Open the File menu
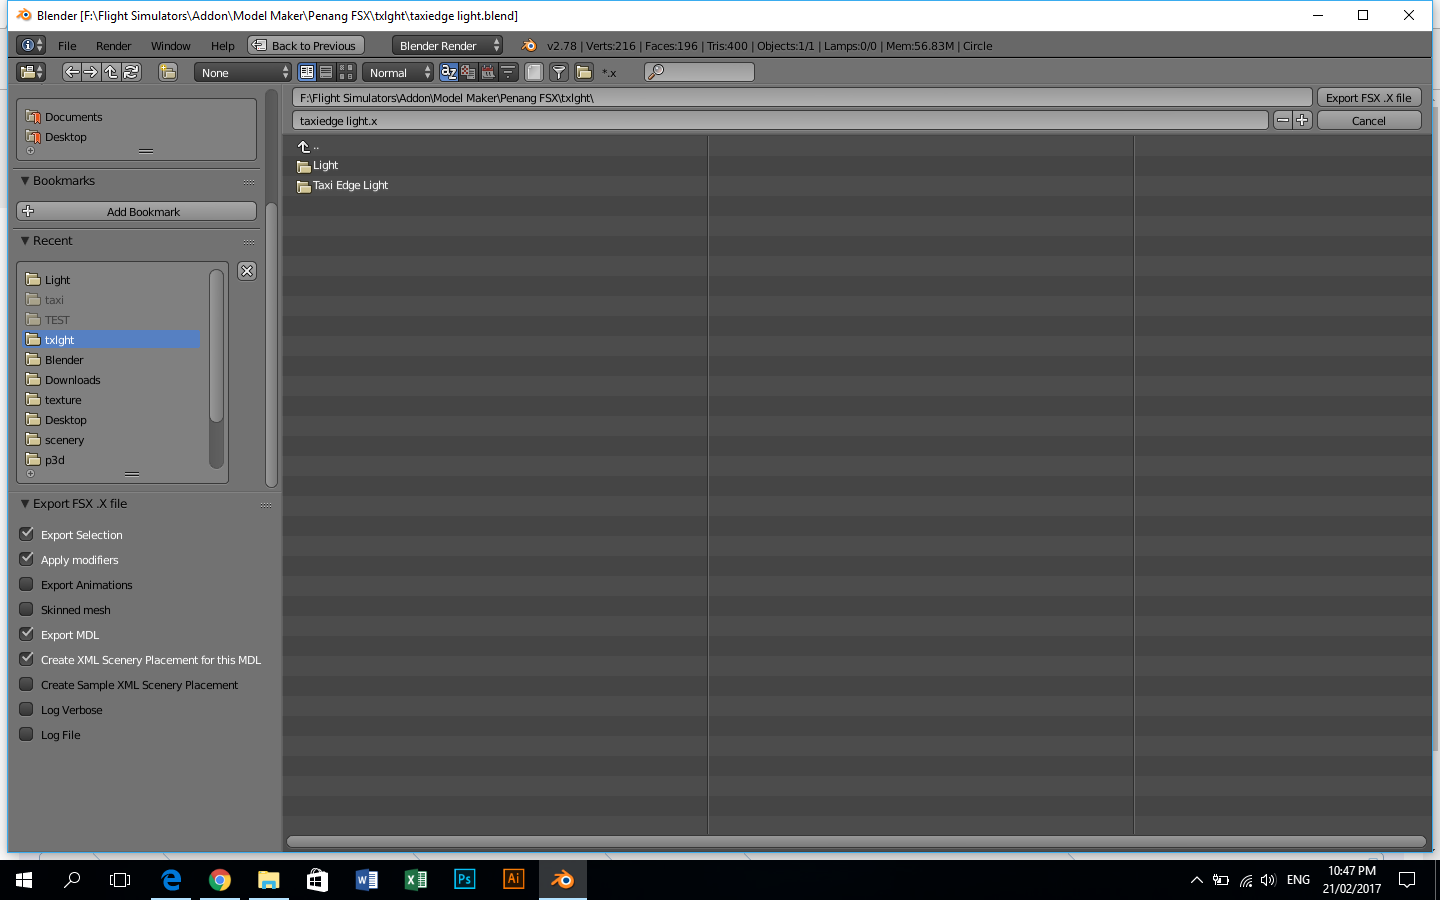This screenshot has width=1440, height=900. [x=66, y=45]
